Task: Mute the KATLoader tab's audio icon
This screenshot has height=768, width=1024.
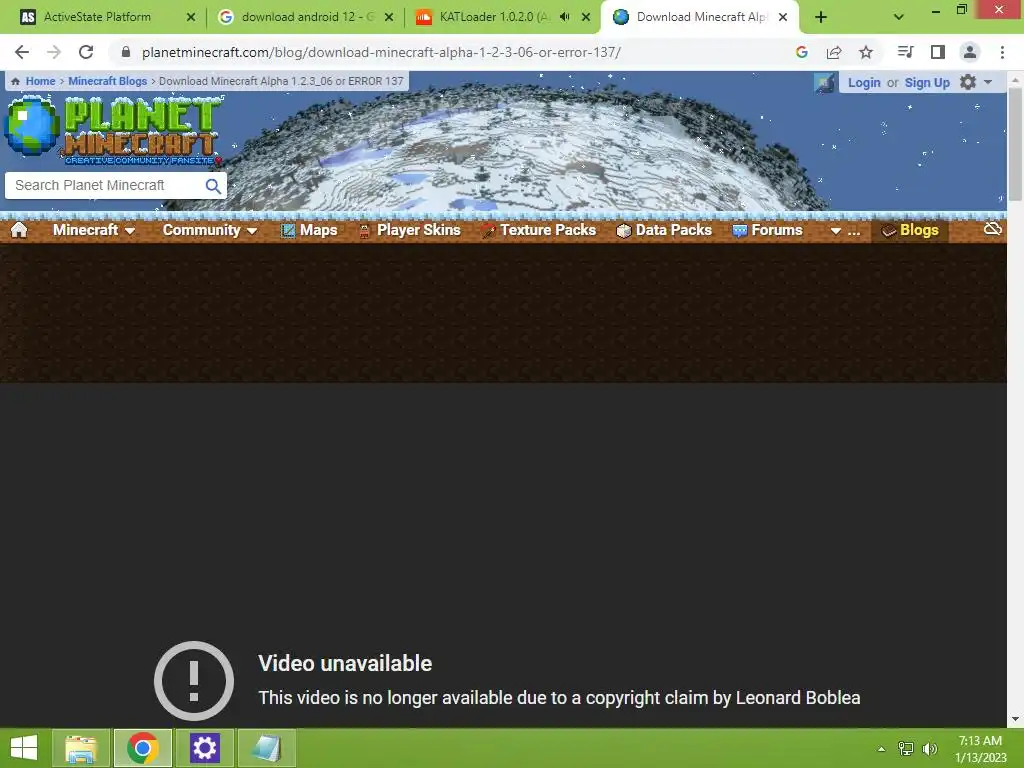Action: [x=565, y=17]
